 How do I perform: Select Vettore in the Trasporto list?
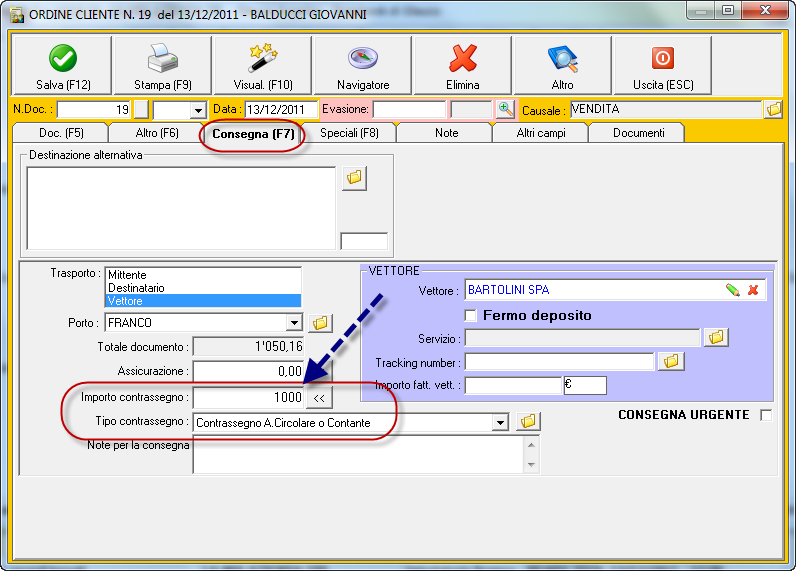point(203,301)
